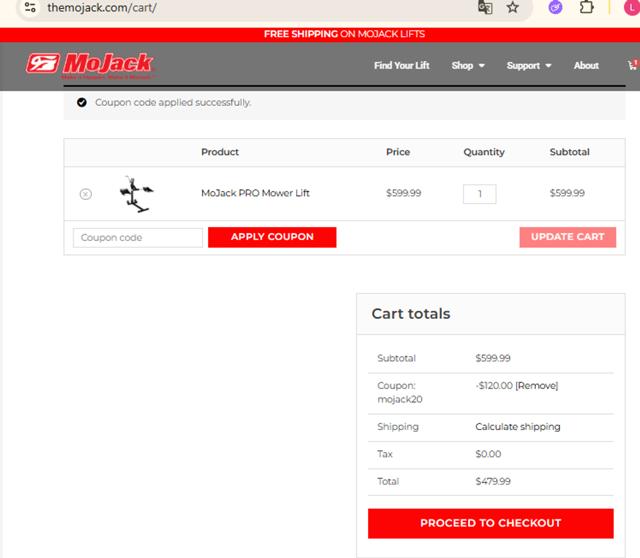Click the Cart totals heading
The width and height of the screenshot is (640, 558).
point(411,313)
